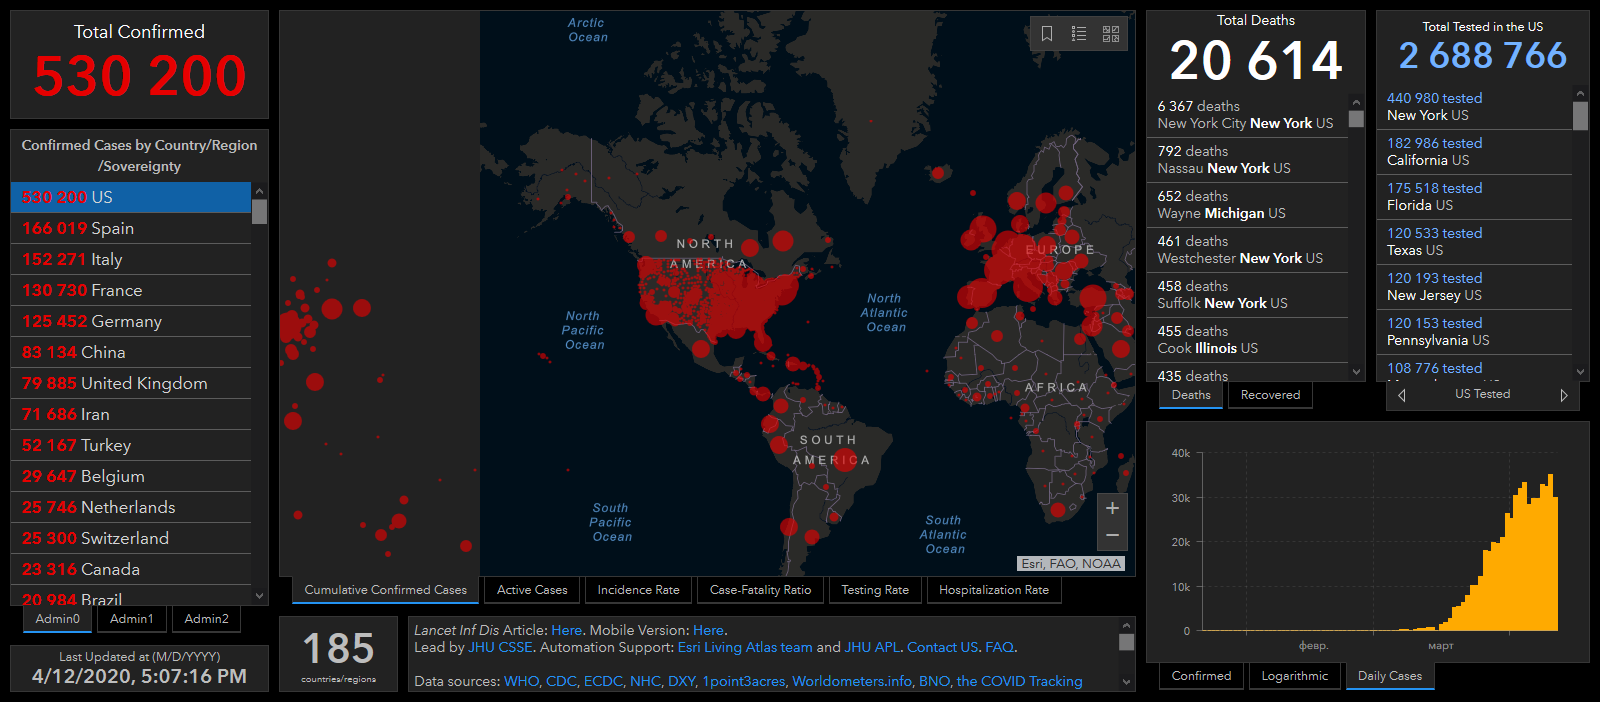
Task: Open the map legend list icon
Action: click(x=1079, y=34)
